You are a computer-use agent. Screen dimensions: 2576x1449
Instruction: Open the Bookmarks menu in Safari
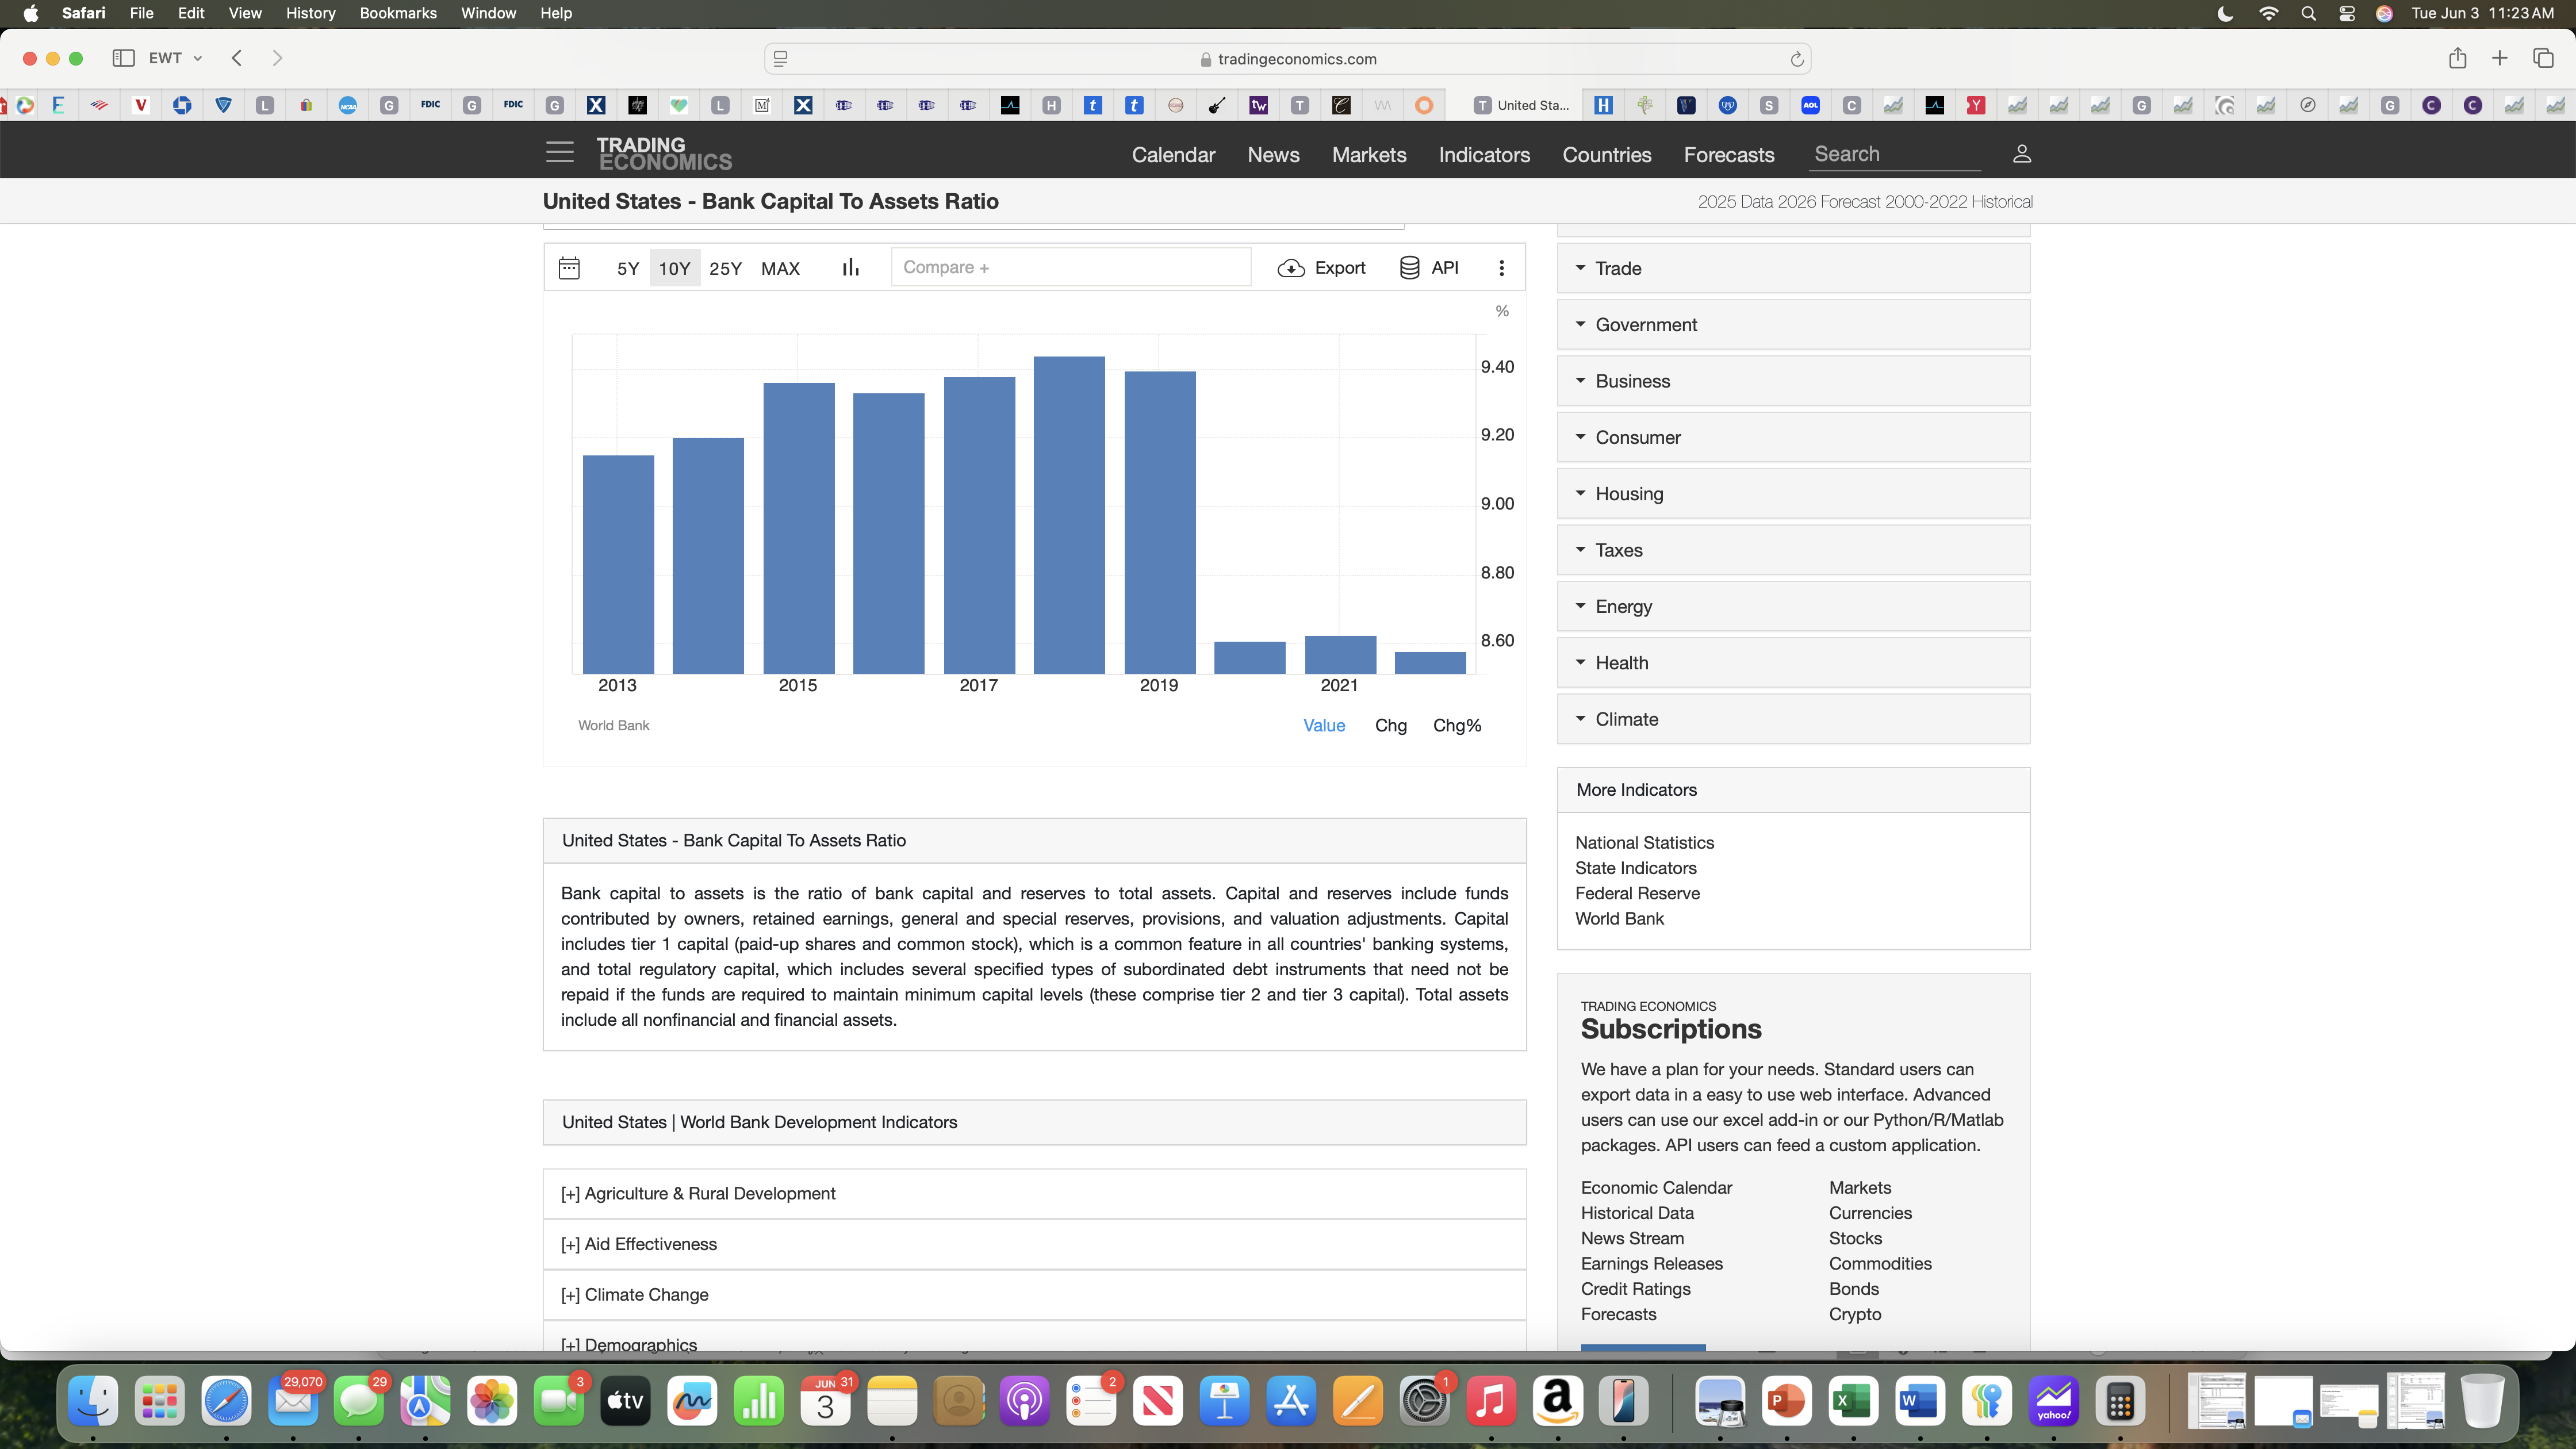coord(398,13)
